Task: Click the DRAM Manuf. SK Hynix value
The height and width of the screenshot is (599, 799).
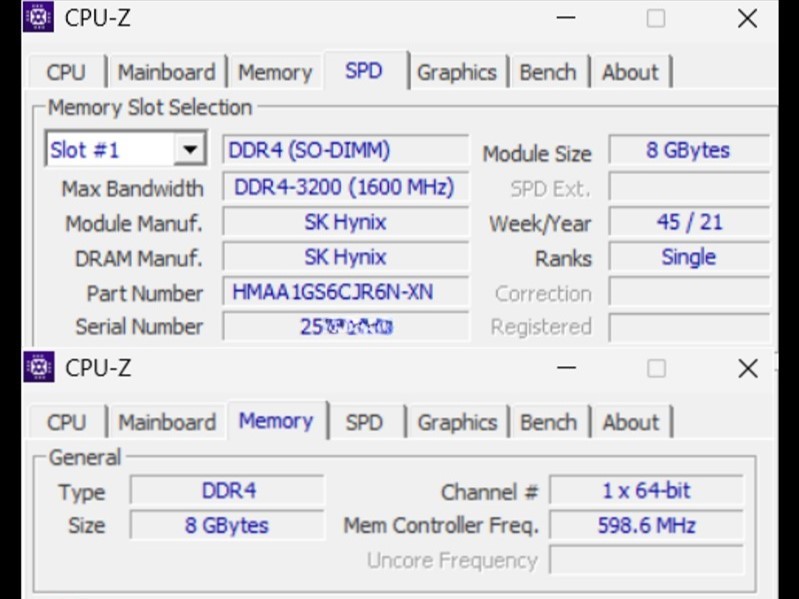Action: pos(345,257)
